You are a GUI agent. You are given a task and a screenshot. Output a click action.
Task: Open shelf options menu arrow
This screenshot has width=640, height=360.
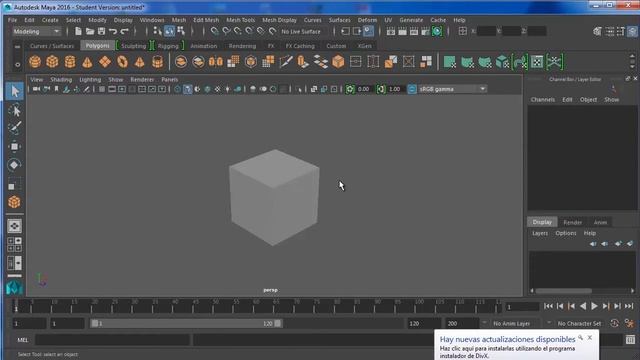[x=18, y=64]
